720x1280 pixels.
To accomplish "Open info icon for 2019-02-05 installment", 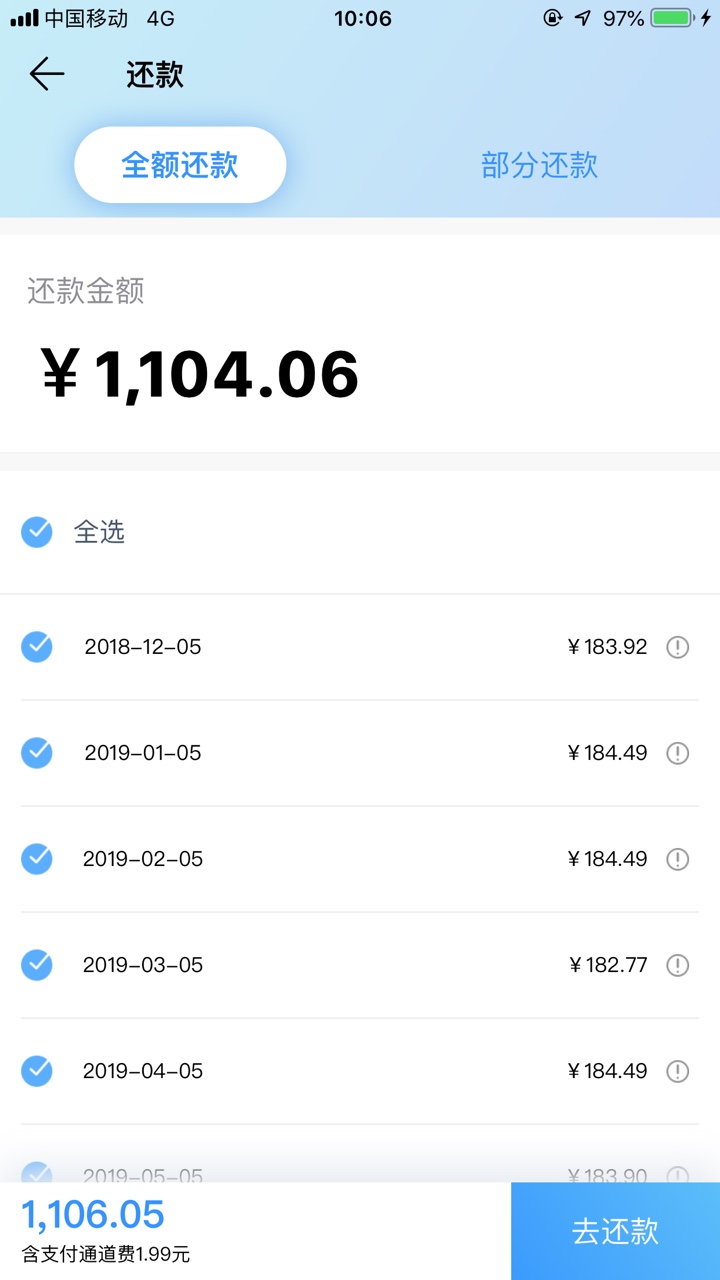I will [678, 859].
